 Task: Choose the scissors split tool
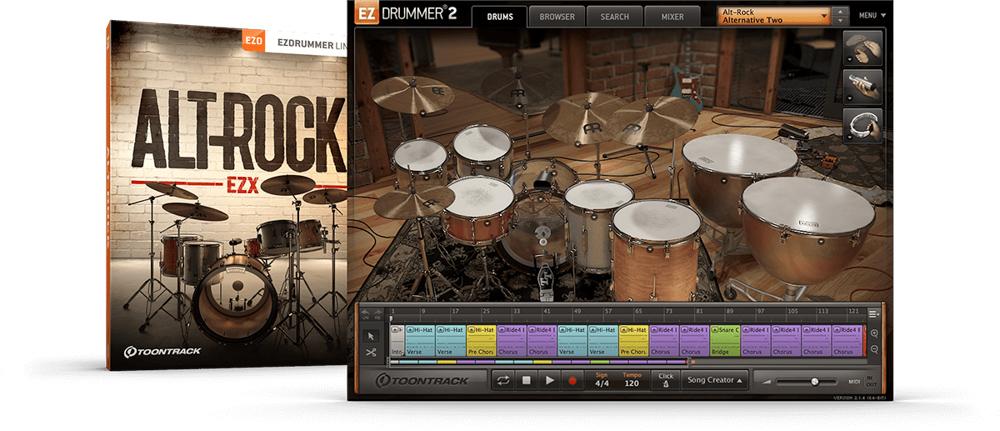pyautogui.click(x=371, y=352)
